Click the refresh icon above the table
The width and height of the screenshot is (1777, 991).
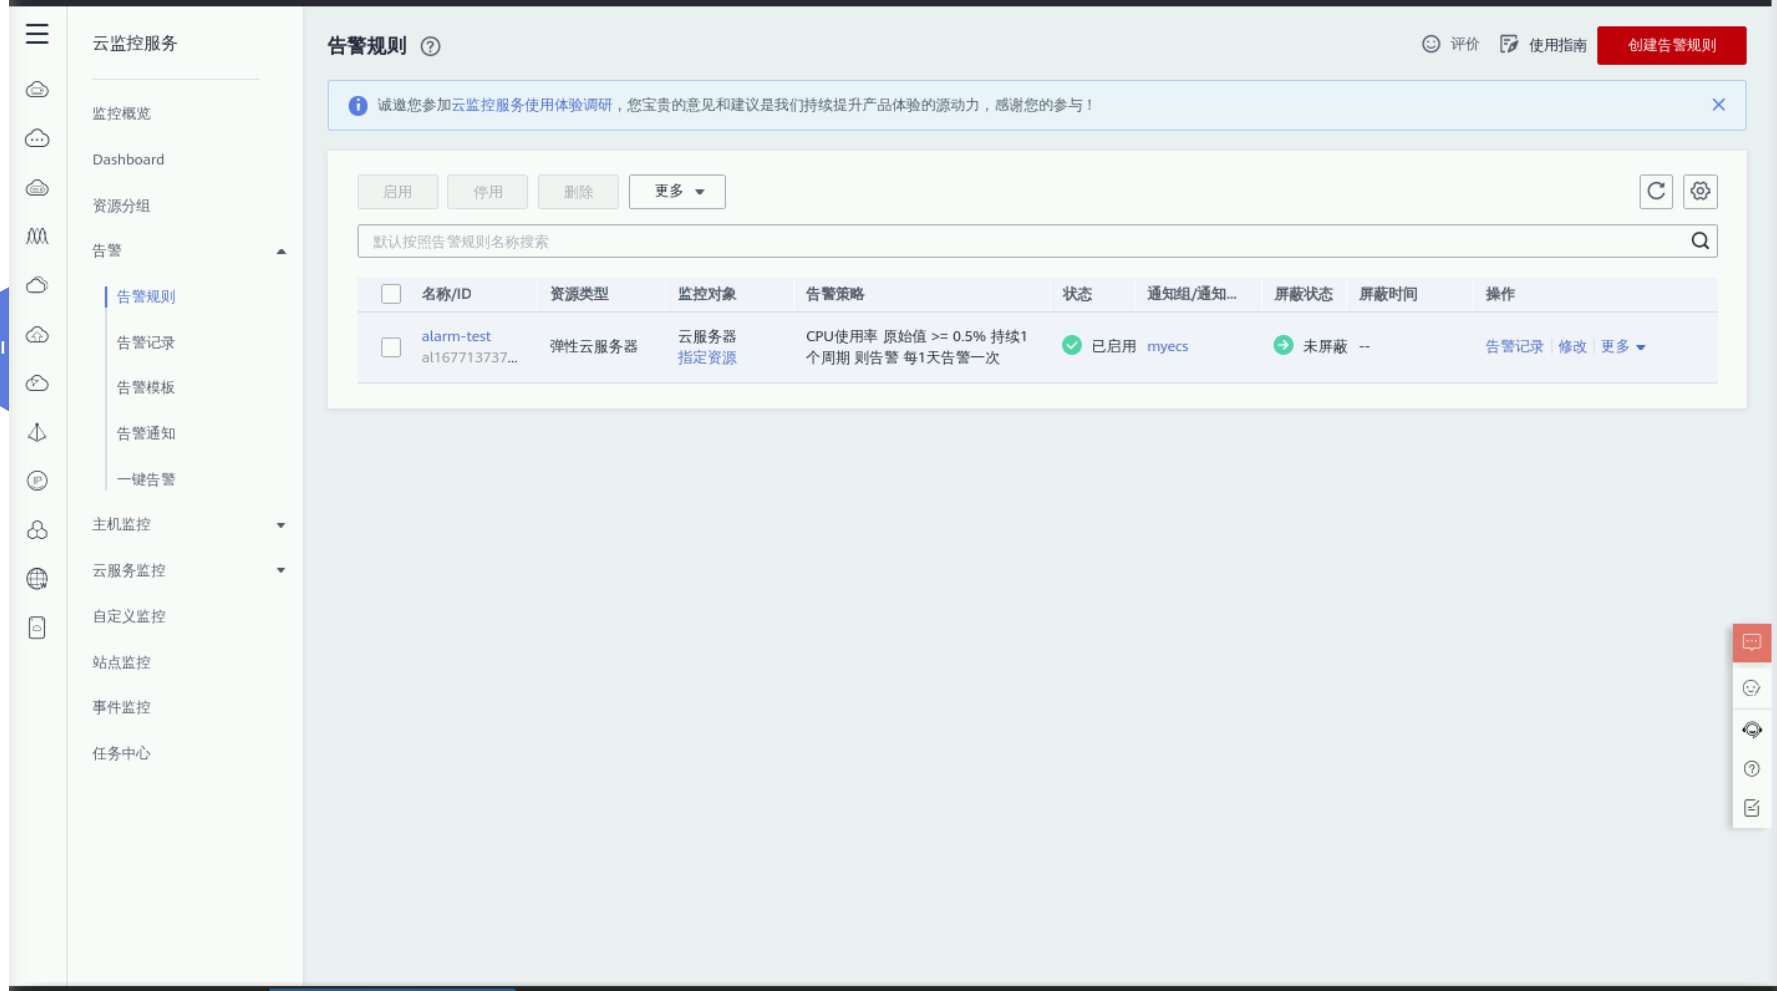1656,191
